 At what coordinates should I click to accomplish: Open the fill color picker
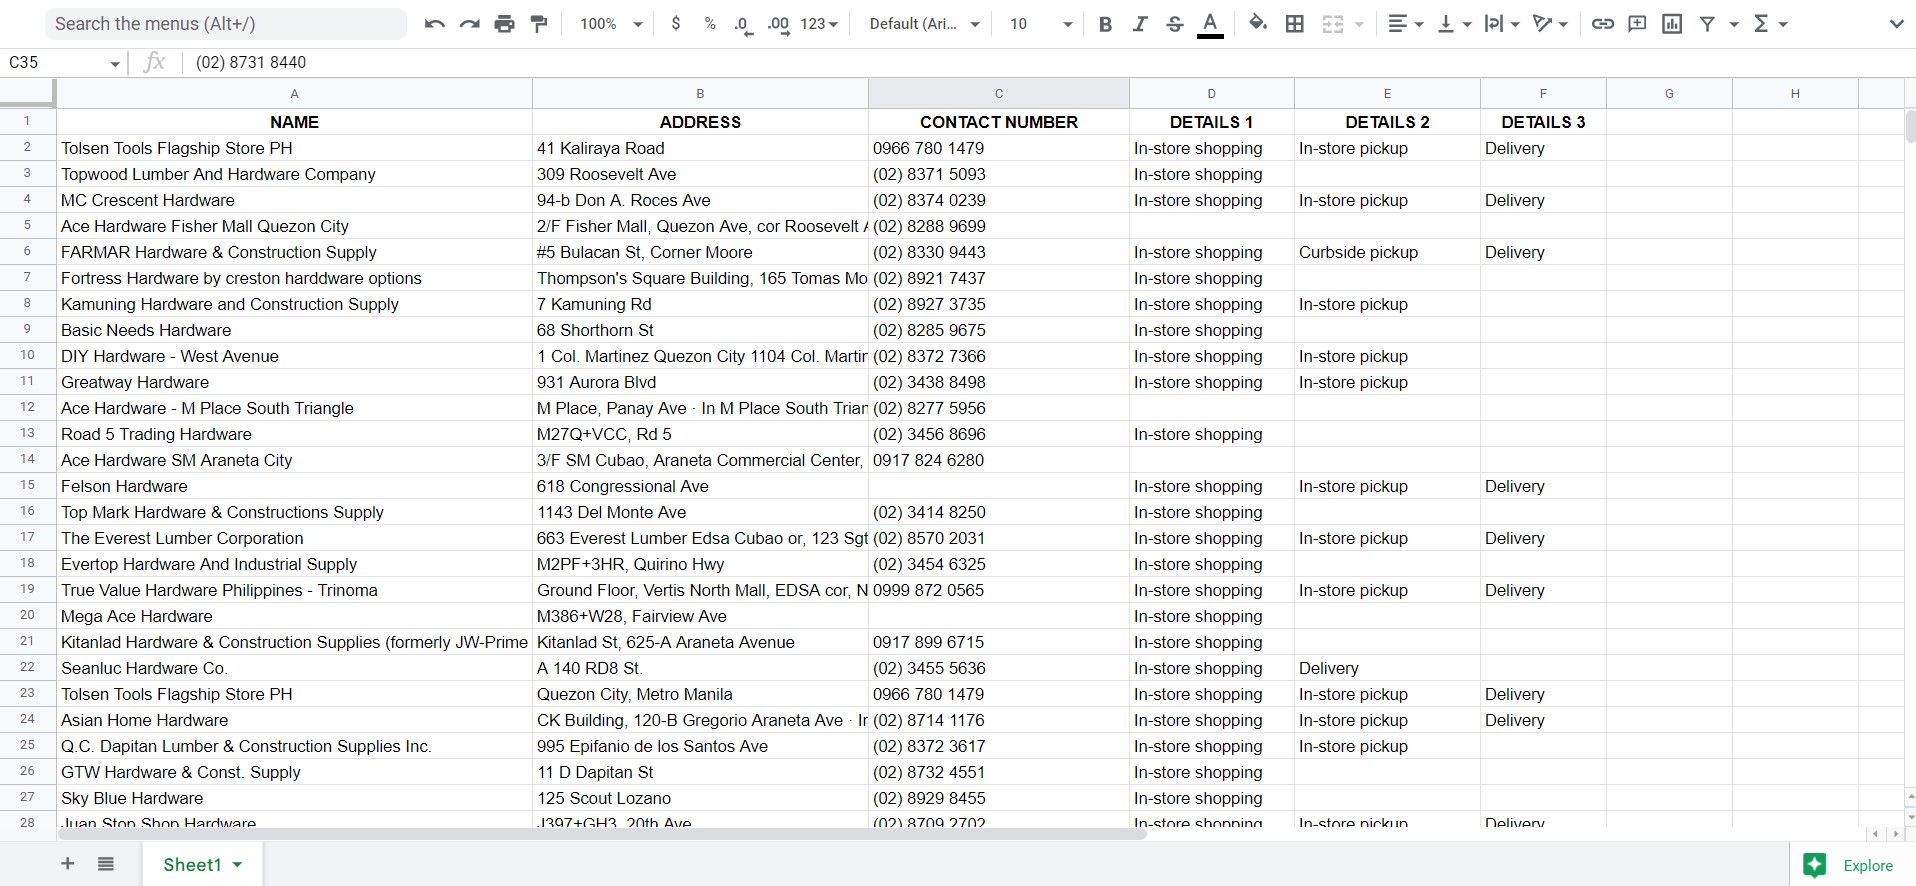pyautogui.click(x=1258, y=24)
